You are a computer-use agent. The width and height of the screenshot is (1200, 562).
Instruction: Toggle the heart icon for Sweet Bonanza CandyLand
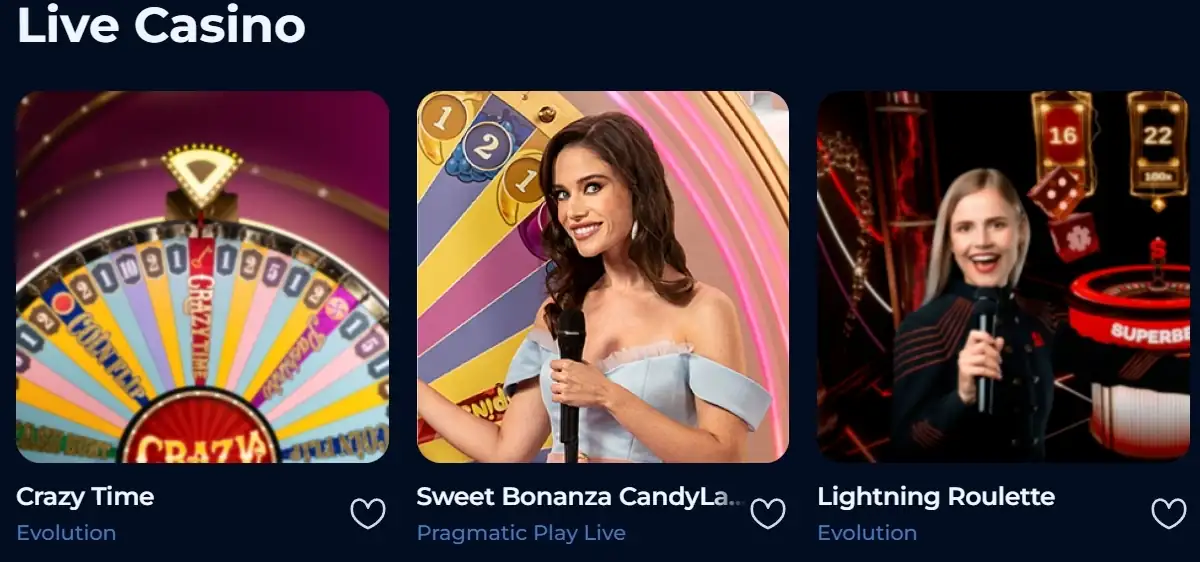coord(768,514)
